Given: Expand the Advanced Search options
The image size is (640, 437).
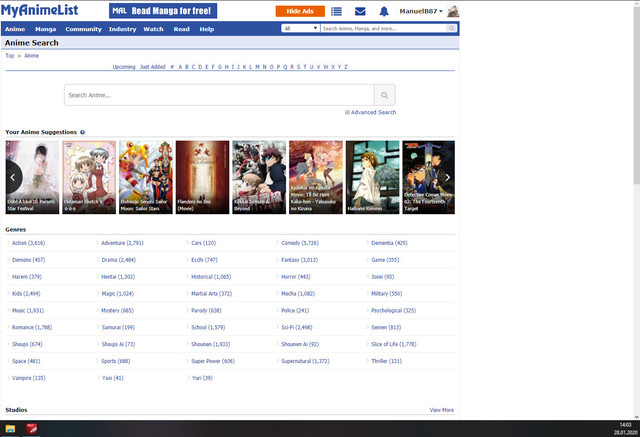Looking at the screenshot, I should coord(370,112).
